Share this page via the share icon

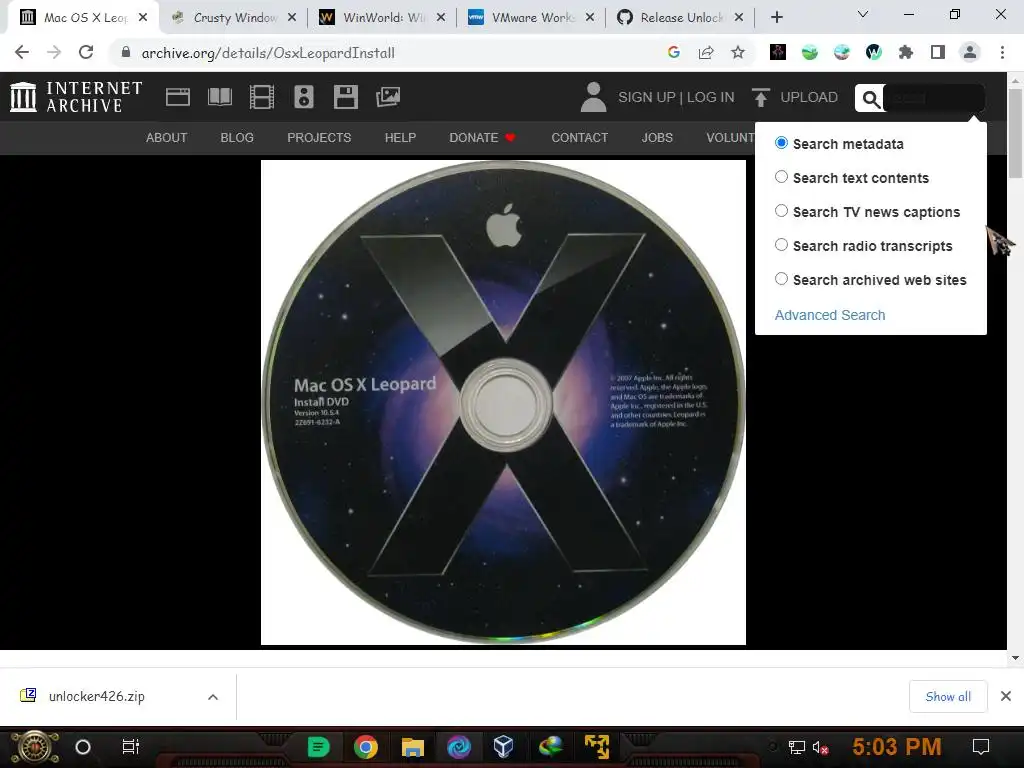[x=706, y=52]
